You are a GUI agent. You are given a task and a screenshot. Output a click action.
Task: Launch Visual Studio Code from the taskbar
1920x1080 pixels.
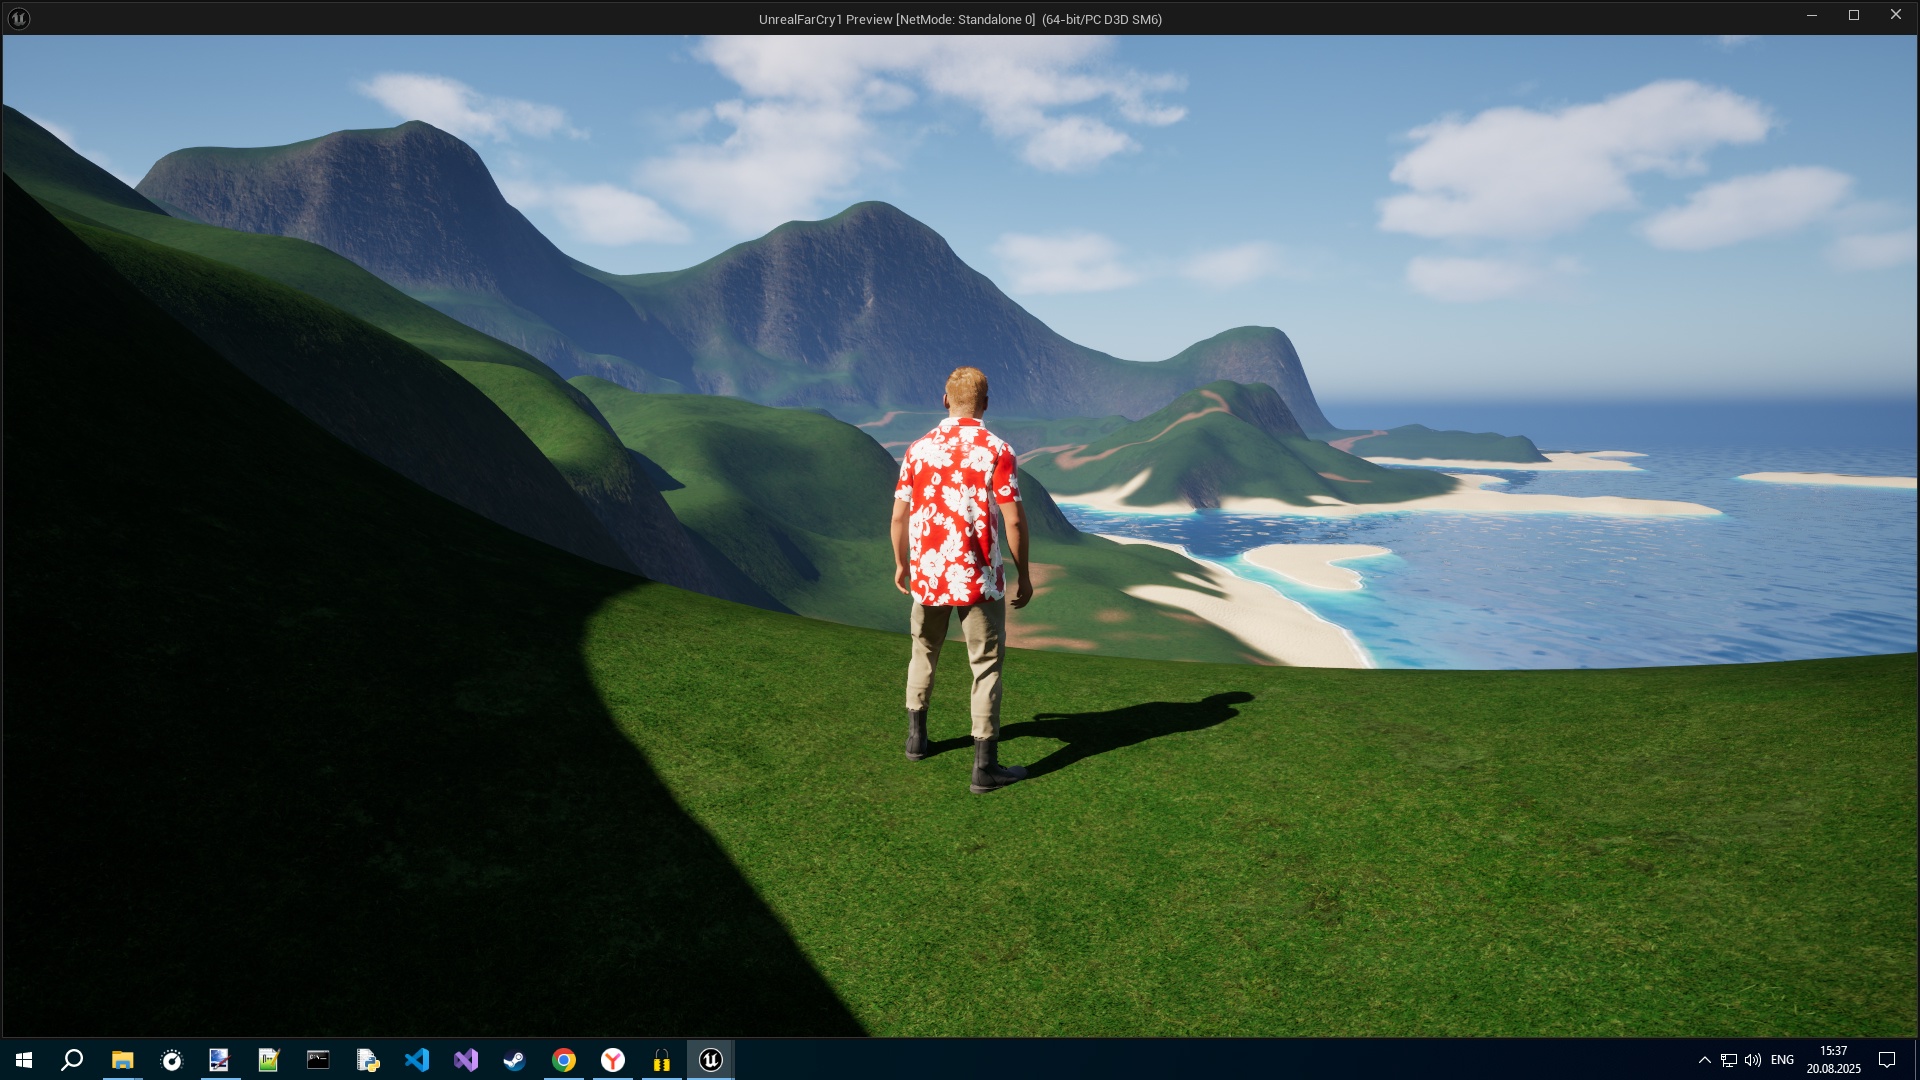tap(416, 1060)
